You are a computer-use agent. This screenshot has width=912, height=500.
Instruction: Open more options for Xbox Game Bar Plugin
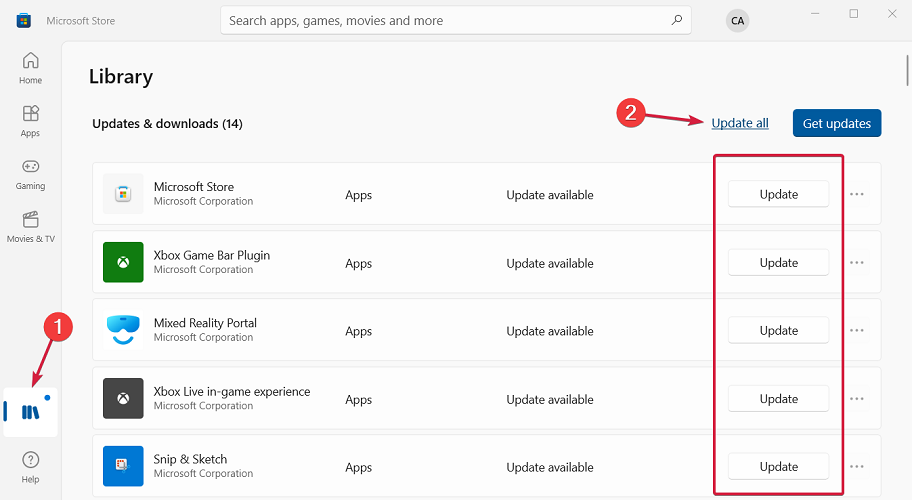(x=857, y=262)
